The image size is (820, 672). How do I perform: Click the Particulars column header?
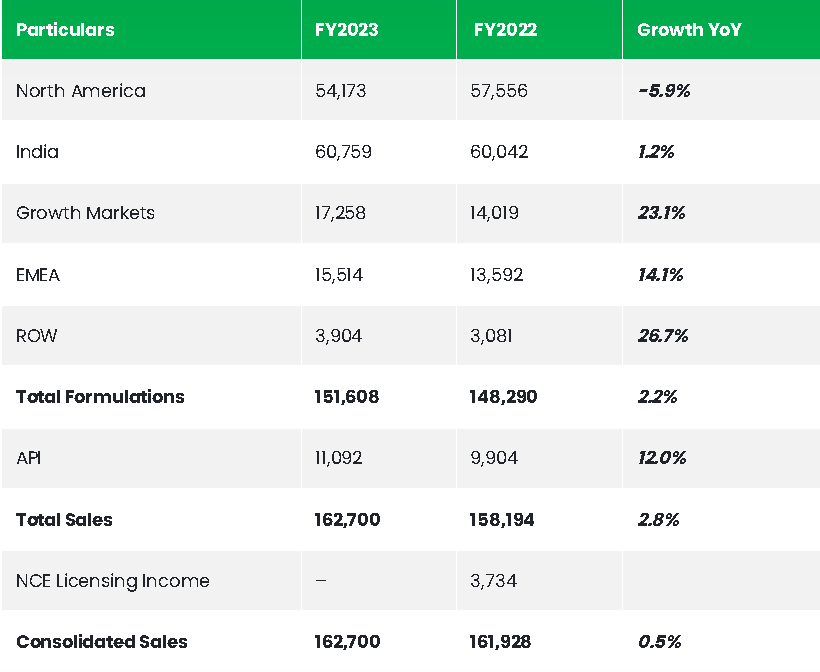point(65,30)
